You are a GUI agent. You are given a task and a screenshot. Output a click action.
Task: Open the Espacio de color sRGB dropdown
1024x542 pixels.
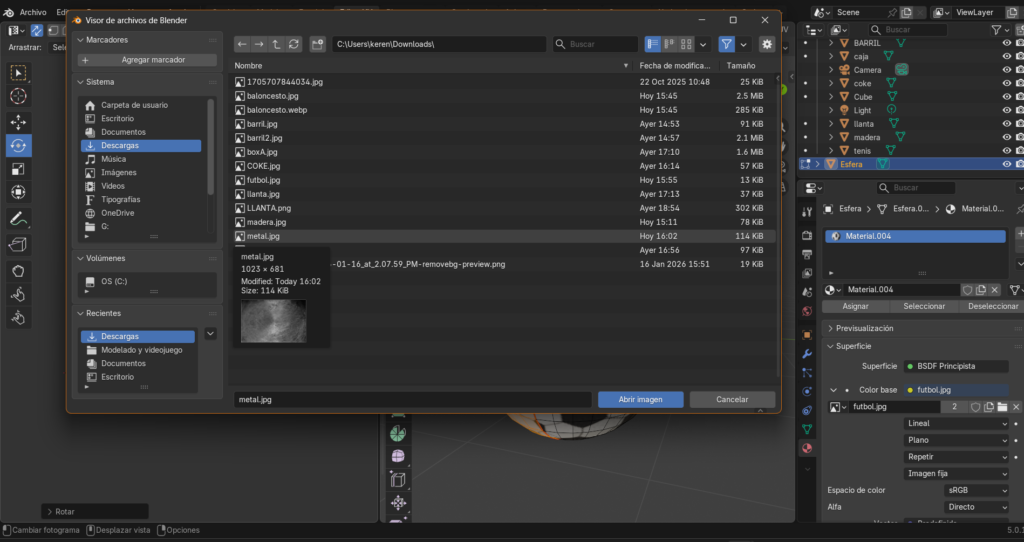(x=977, y=490)
